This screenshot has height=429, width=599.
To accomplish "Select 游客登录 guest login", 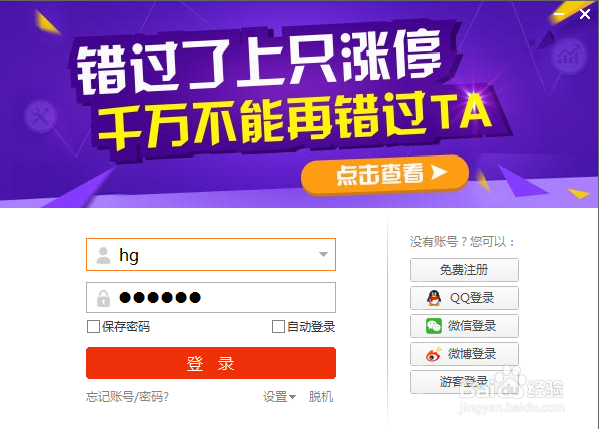I will pyautogui.click(x=464, y=382).
